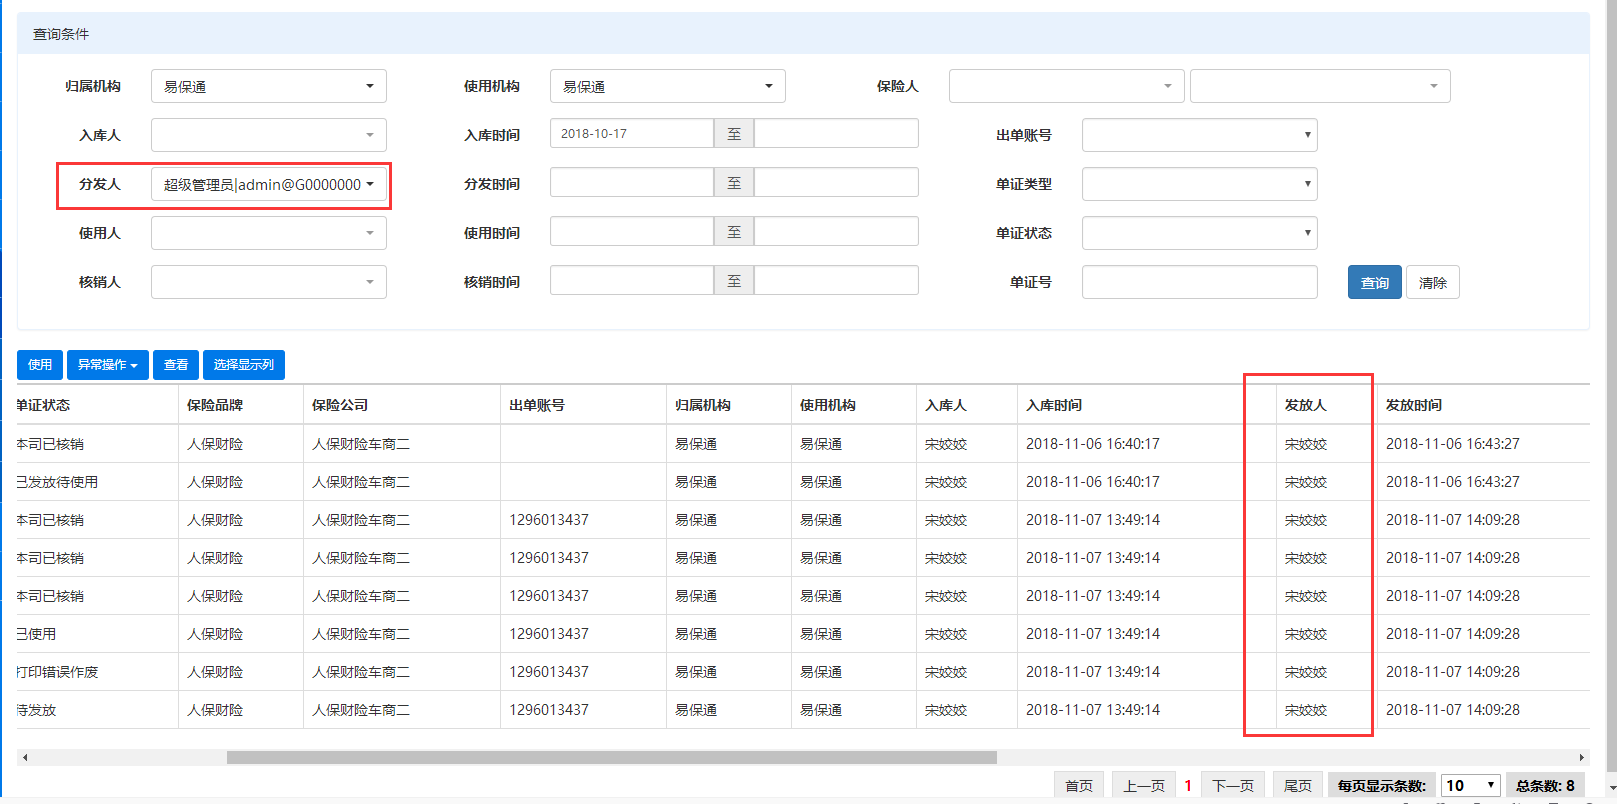Go to 下一页 in pagination
The width and height of the screenshot is (1617, 804).
[1232, 786]
